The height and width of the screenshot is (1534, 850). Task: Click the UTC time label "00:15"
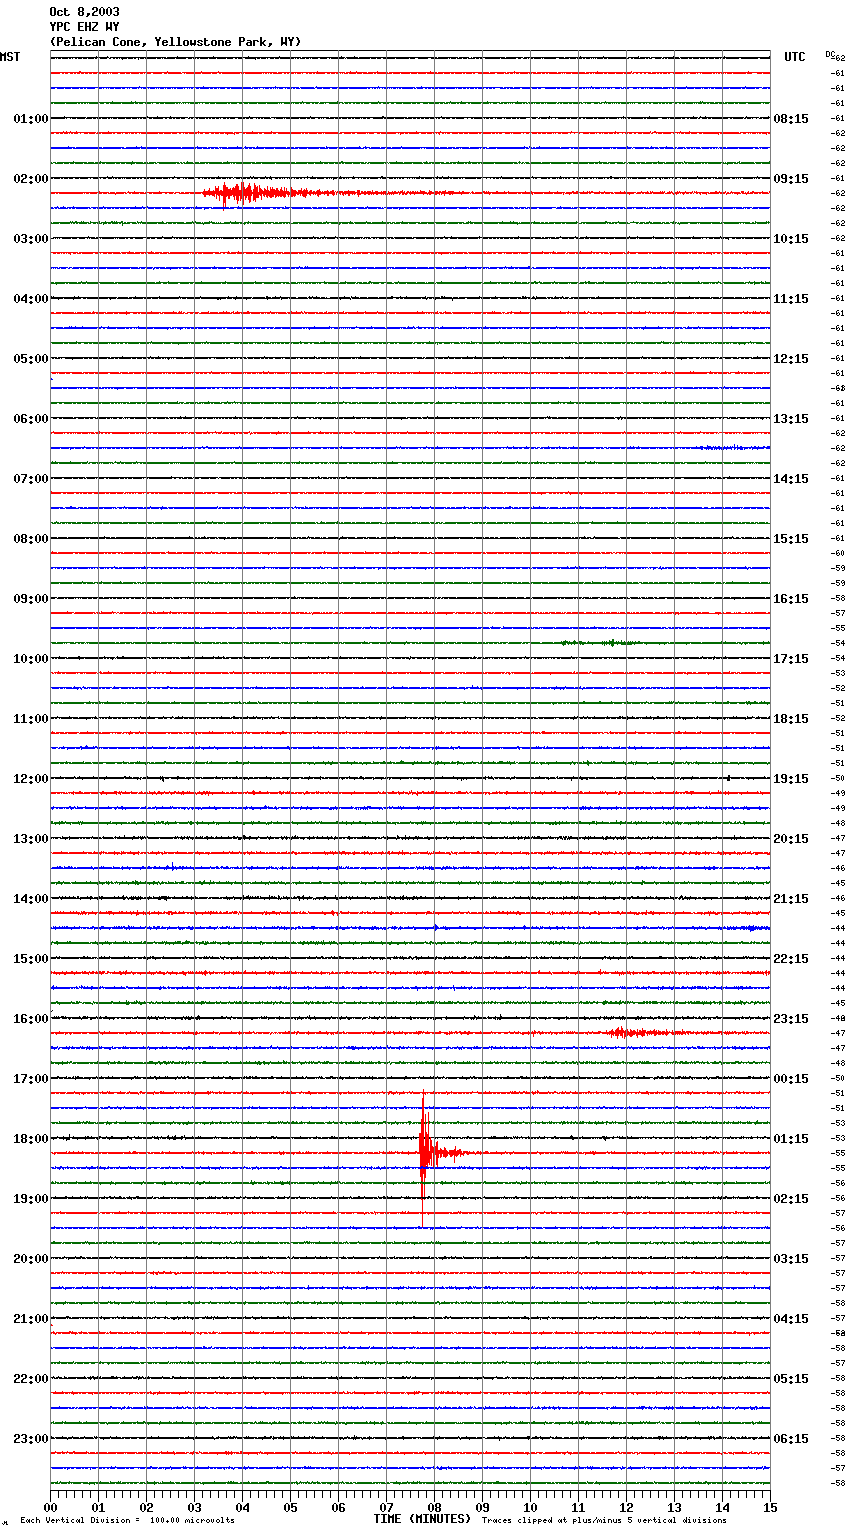click(x=791, y=1079)
